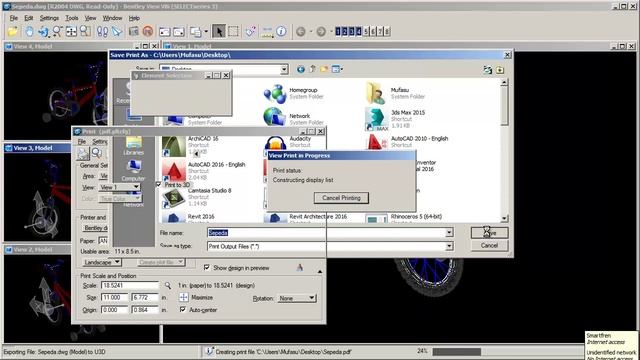
Task: Click the View Previous window icon
Action: [164, 31]
